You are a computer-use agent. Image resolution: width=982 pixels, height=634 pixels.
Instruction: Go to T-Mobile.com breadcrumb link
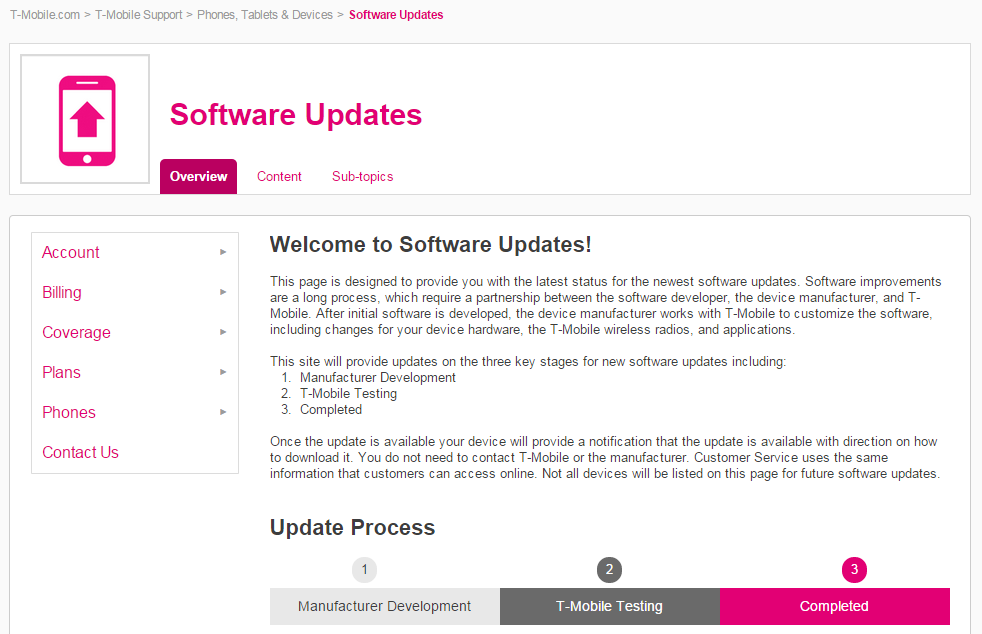[x=45, y=14]
